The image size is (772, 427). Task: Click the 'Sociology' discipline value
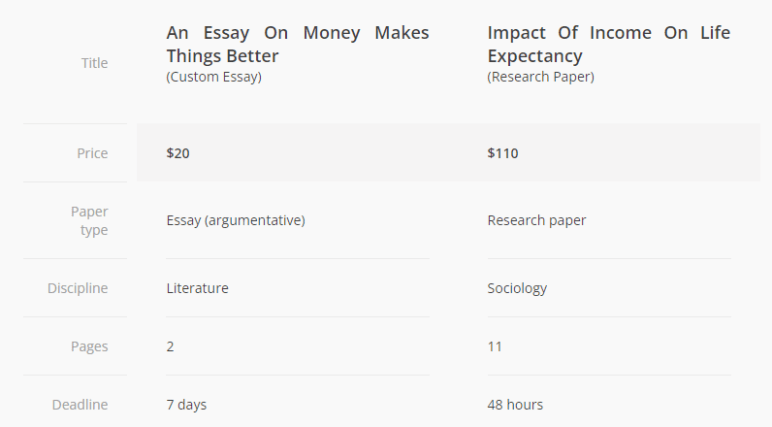517,288
